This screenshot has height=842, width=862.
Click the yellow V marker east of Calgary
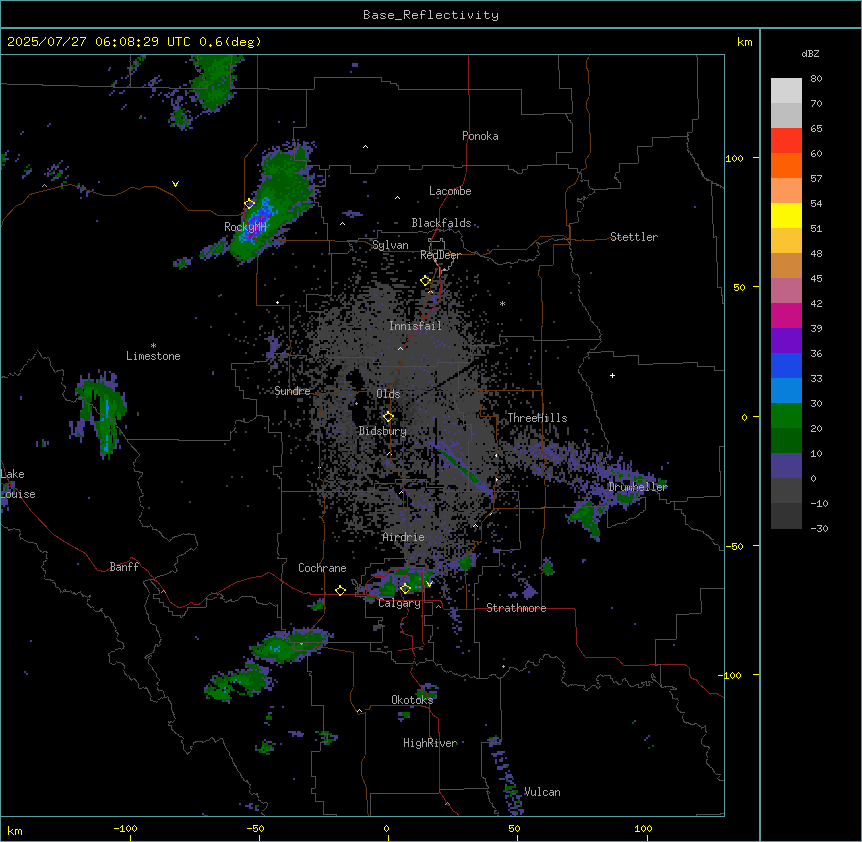click(429, 584)
